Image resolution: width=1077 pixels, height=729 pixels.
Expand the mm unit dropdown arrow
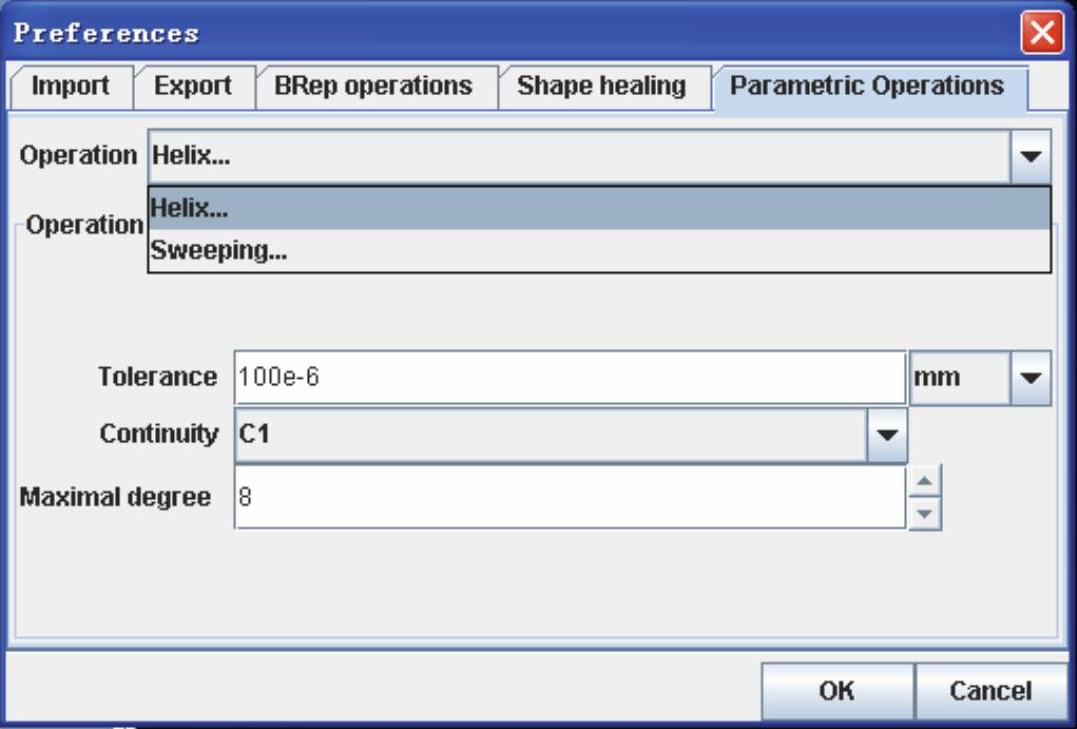click(1032, 378)
